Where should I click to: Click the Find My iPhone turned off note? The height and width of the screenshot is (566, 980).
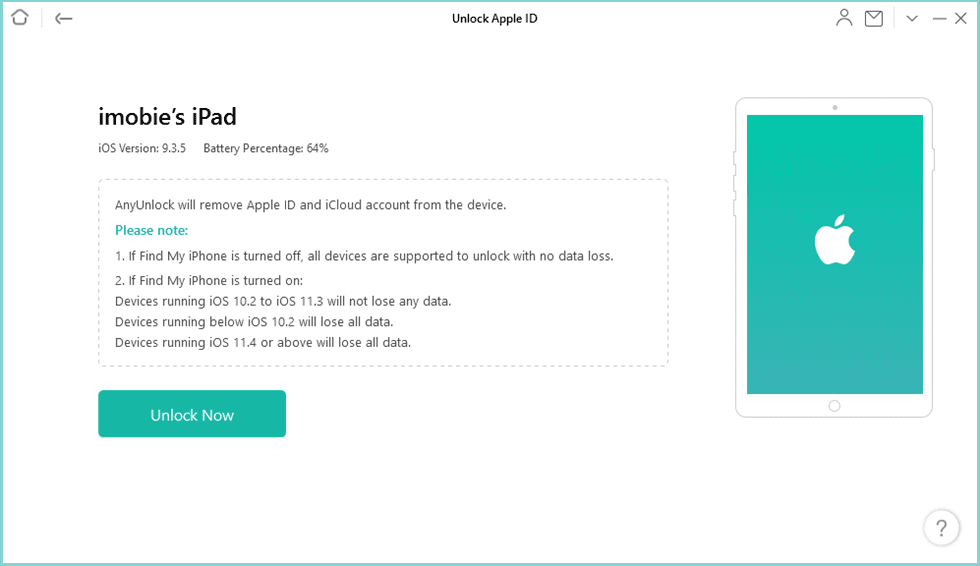coord(364,256)
